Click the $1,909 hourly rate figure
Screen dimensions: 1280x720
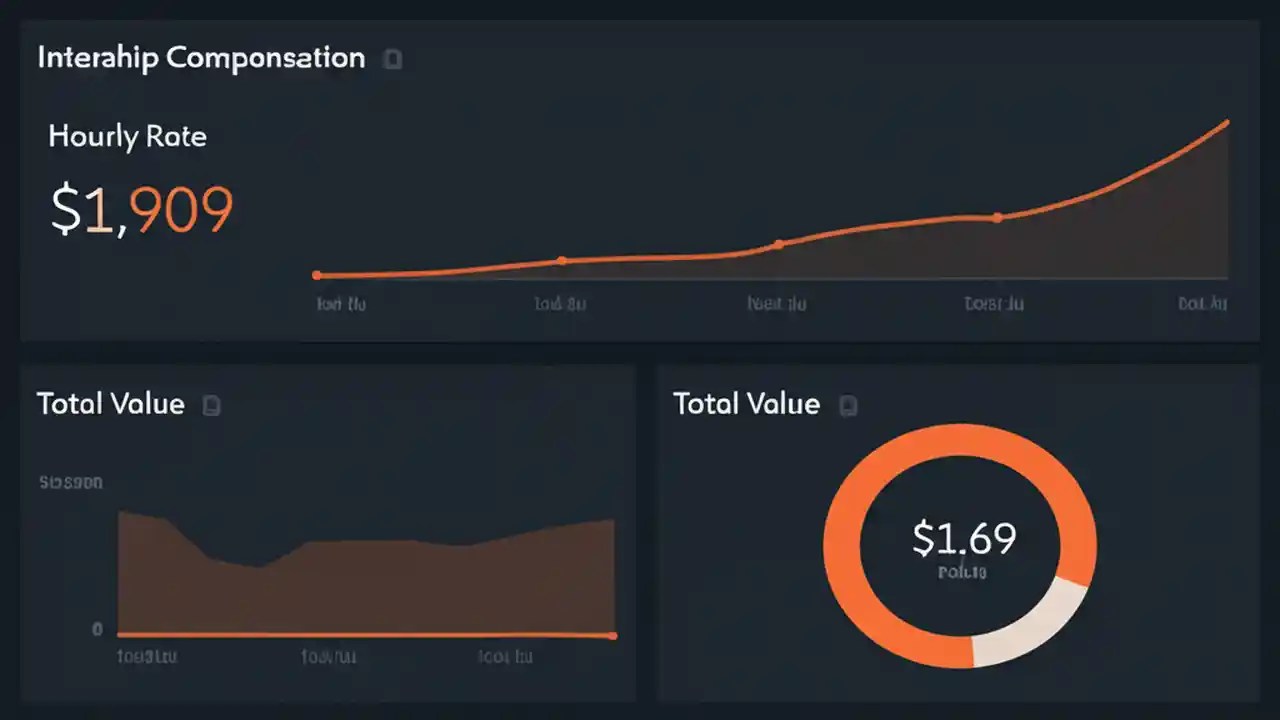(141, 207)
